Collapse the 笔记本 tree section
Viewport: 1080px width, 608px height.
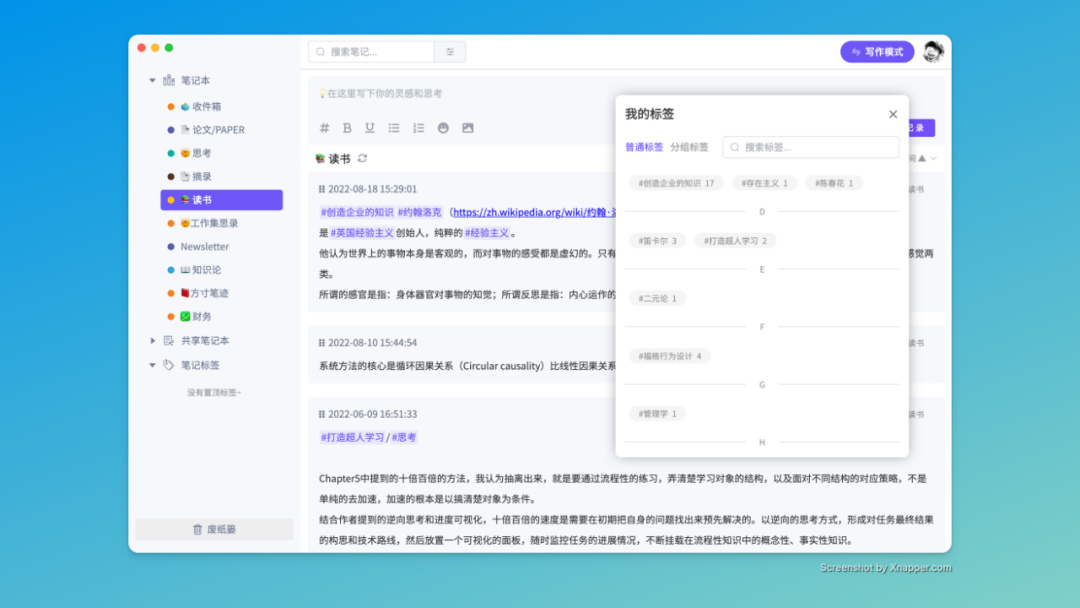pyautogui.click(x=152, y=81)
